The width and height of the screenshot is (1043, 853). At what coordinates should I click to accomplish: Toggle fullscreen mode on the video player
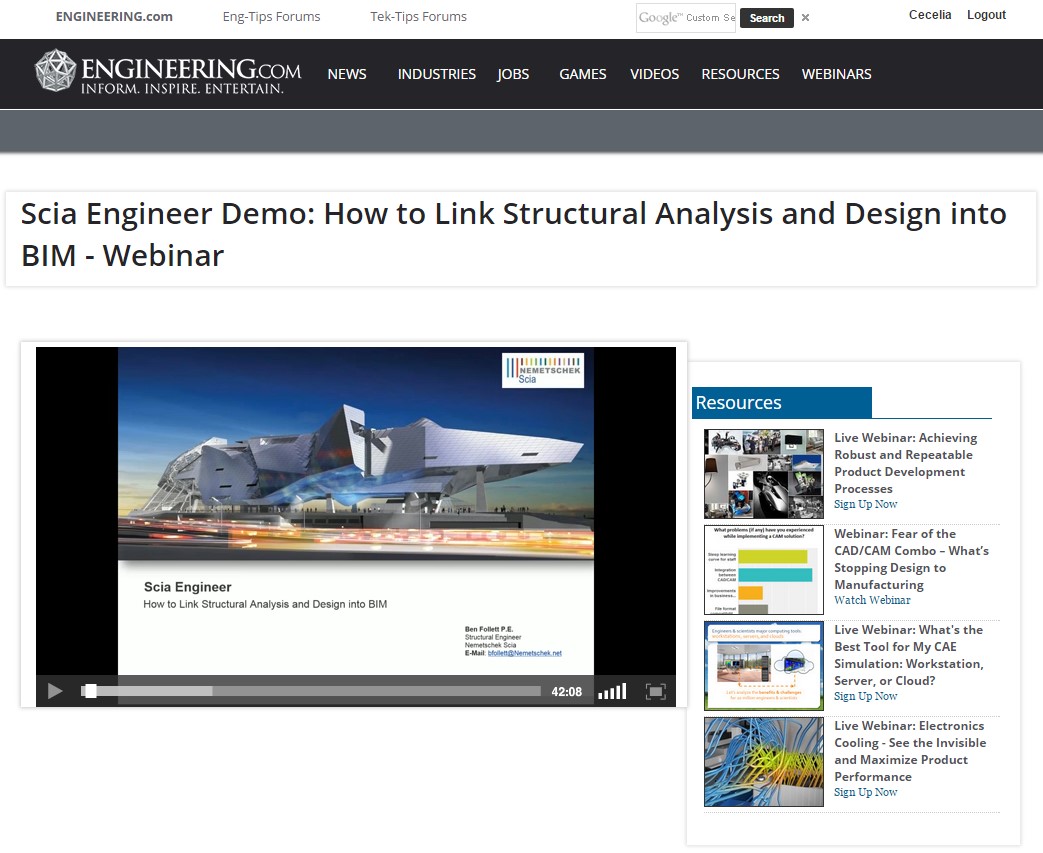click(x=655, y=691)
